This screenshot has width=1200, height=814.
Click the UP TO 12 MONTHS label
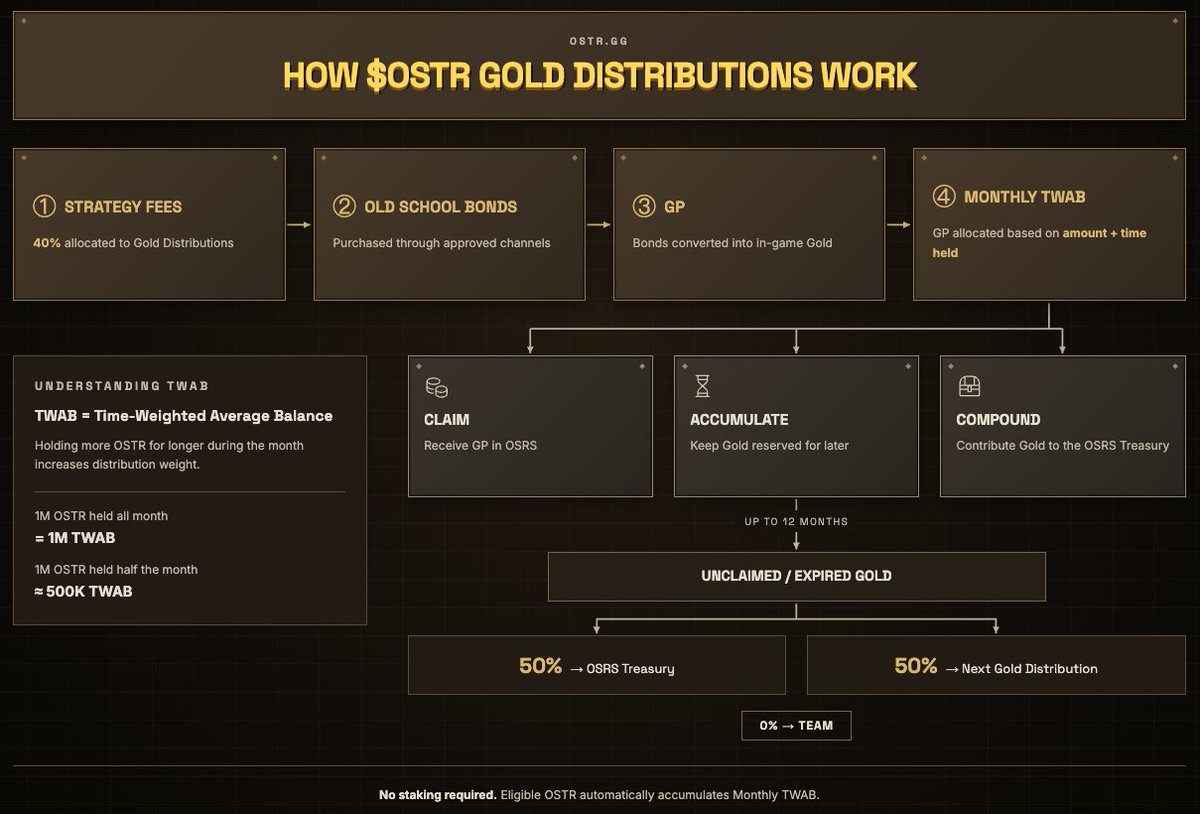point(796,522)
